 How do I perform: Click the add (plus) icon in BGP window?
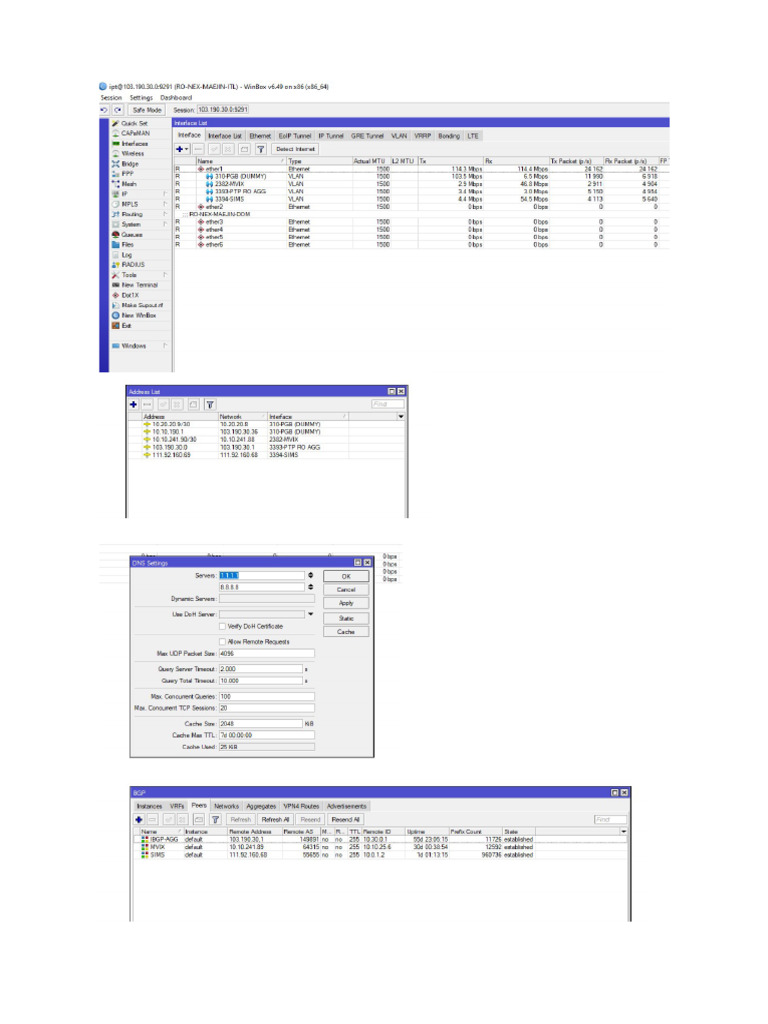tap(138, 820)
